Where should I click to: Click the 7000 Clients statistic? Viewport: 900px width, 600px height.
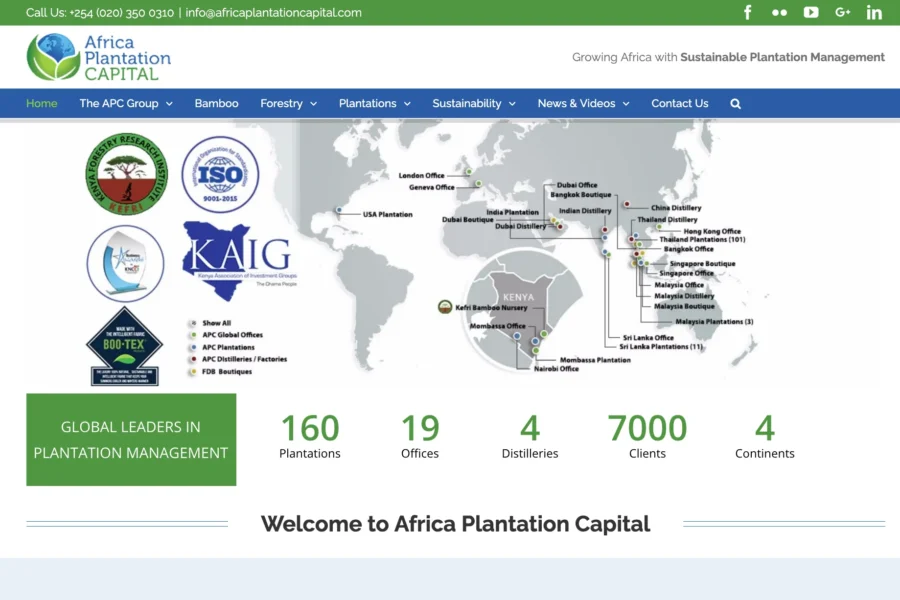click(647, 436)
